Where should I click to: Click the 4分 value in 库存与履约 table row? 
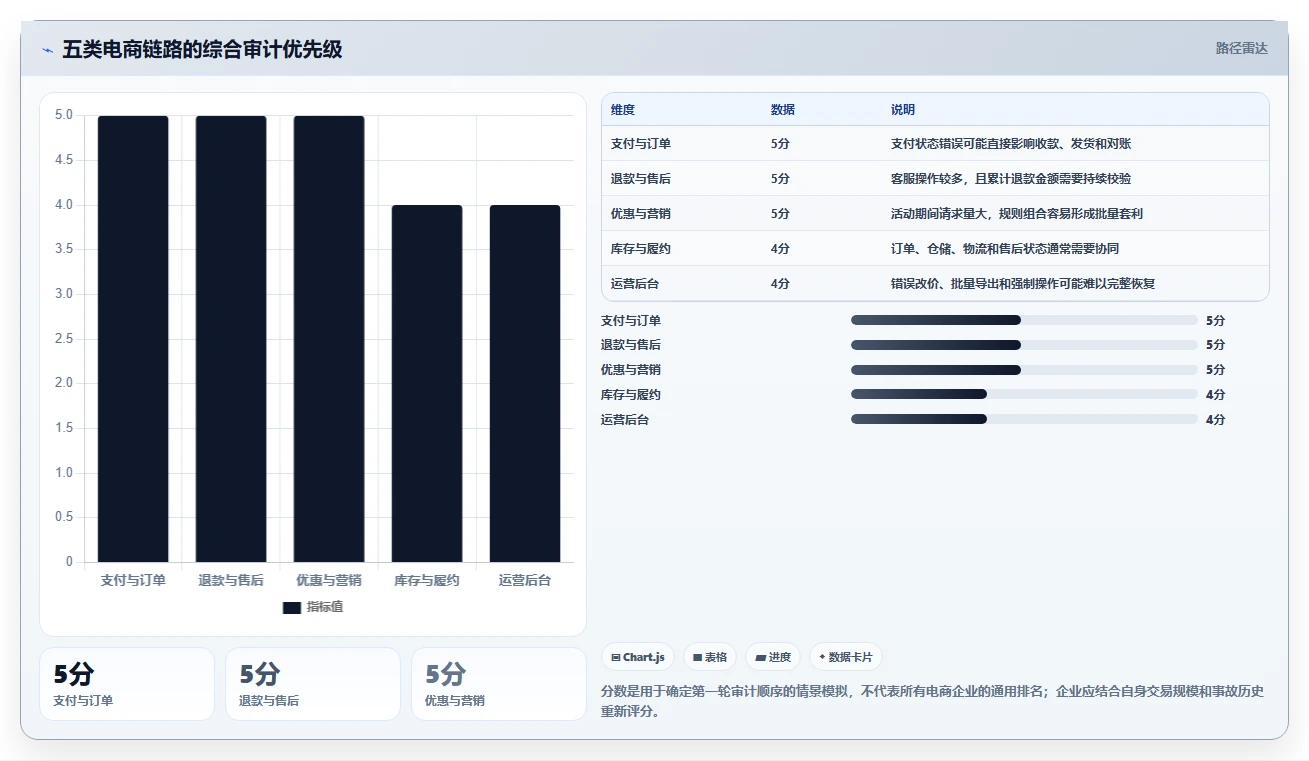click(x=780, y=249)
